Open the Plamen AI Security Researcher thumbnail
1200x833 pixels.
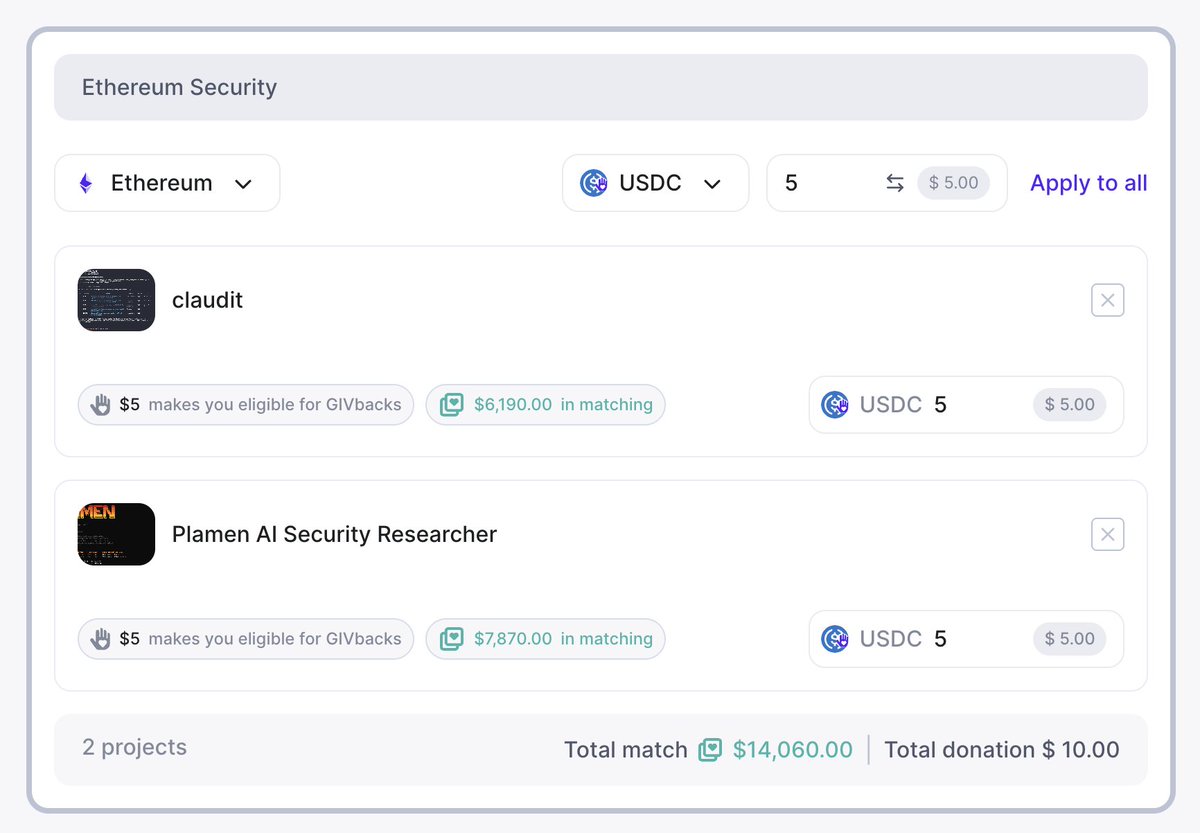(116, 534)
